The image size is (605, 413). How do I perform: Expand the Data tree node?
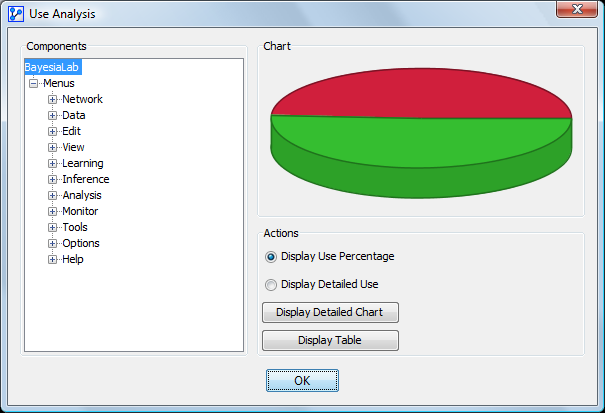[x=53, y=116]
